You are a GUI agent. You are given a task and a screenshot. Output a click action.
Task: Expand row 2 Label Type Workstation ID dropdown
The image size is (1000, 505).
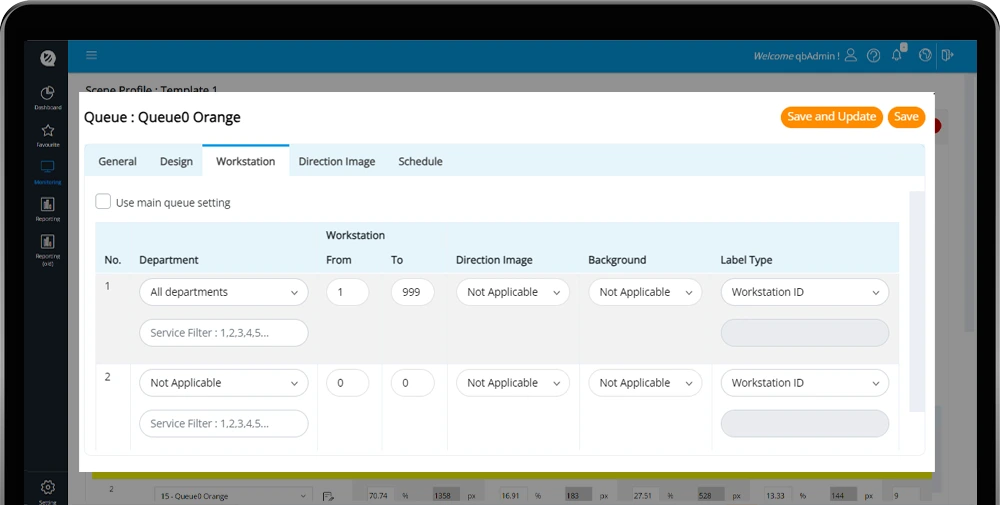pos(804,383)
